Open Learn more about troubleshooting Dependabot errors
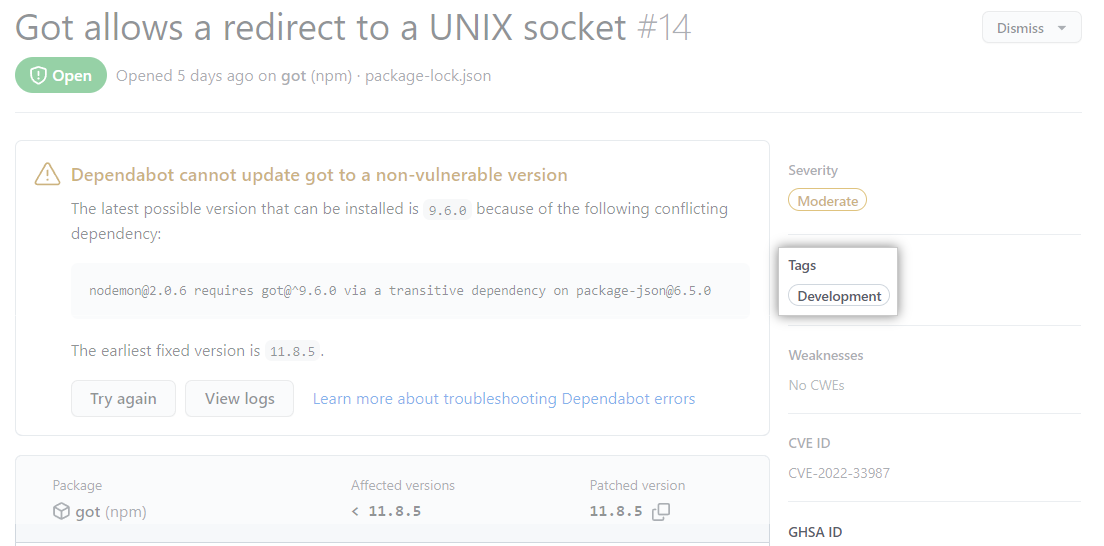 click(x=504, y=399)
